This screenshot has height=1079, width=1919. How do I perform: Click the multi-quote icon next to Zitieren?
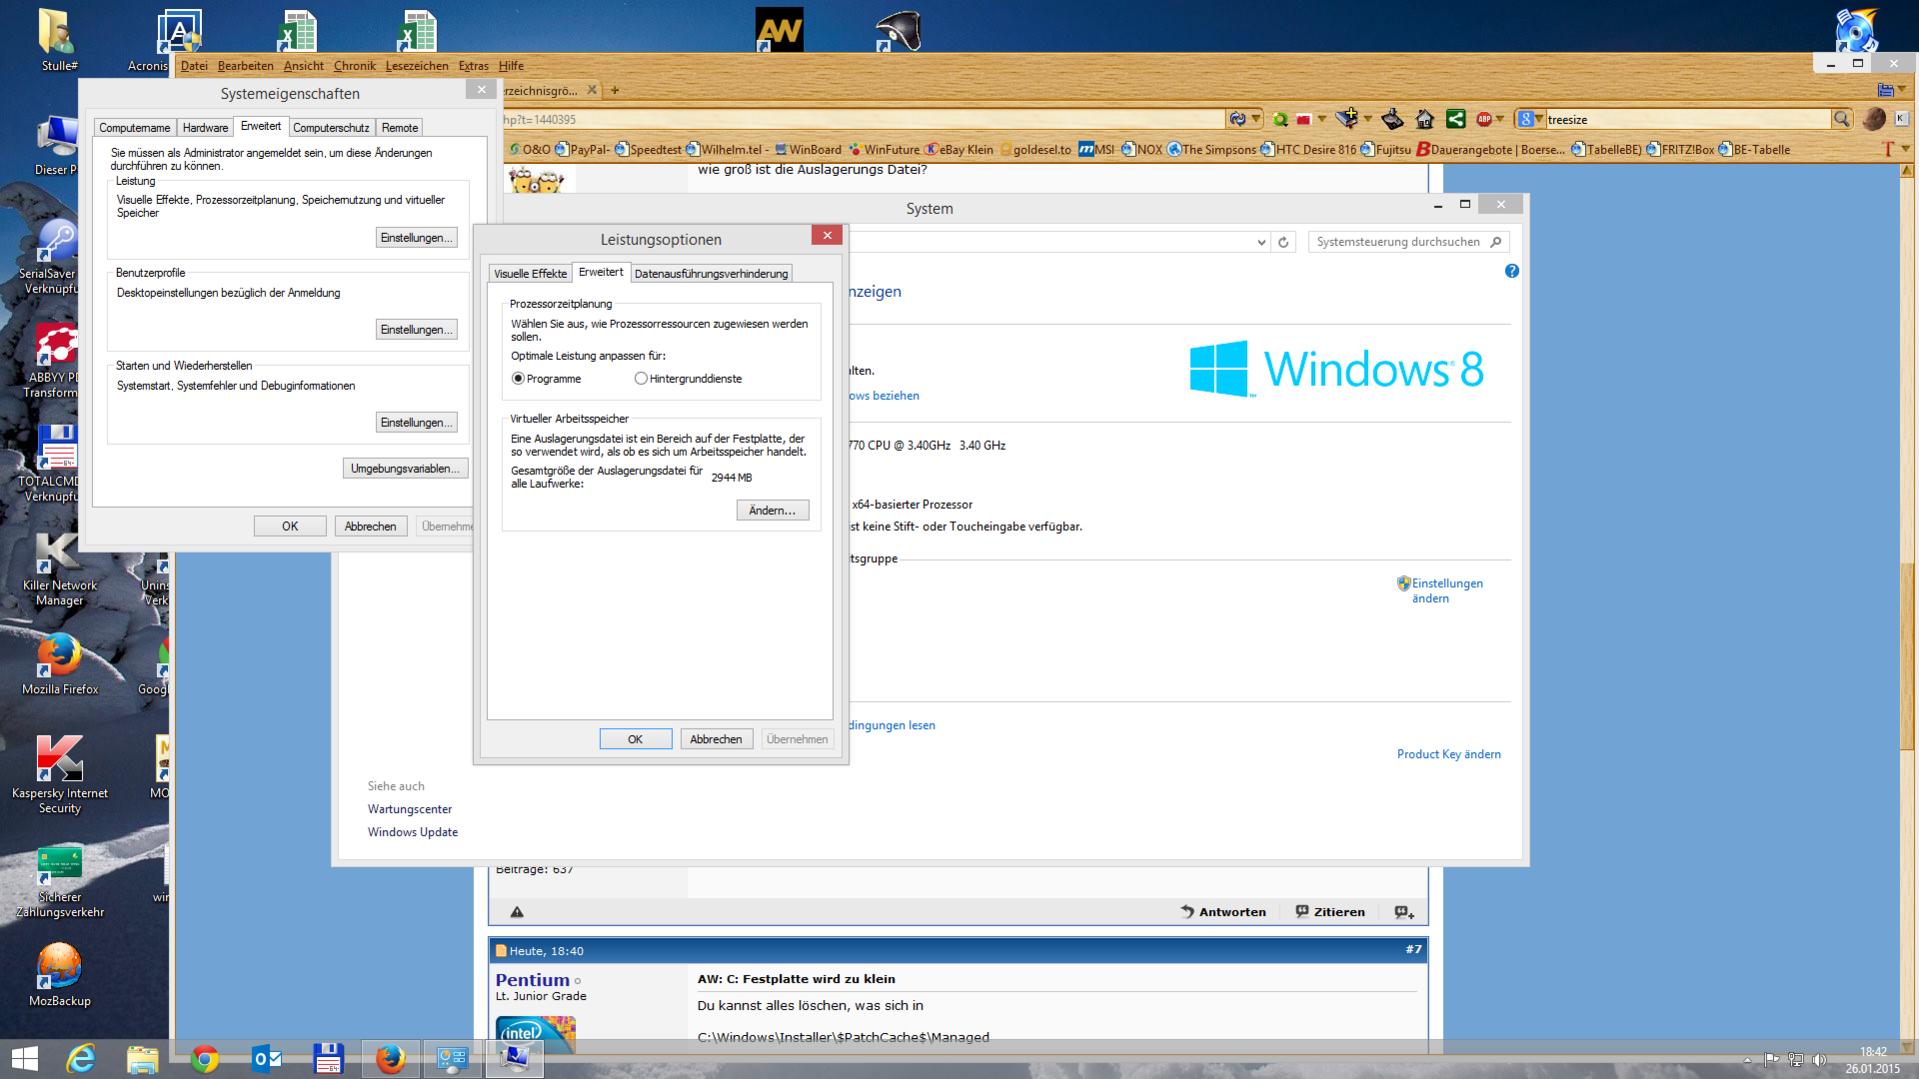(1404, 912)
